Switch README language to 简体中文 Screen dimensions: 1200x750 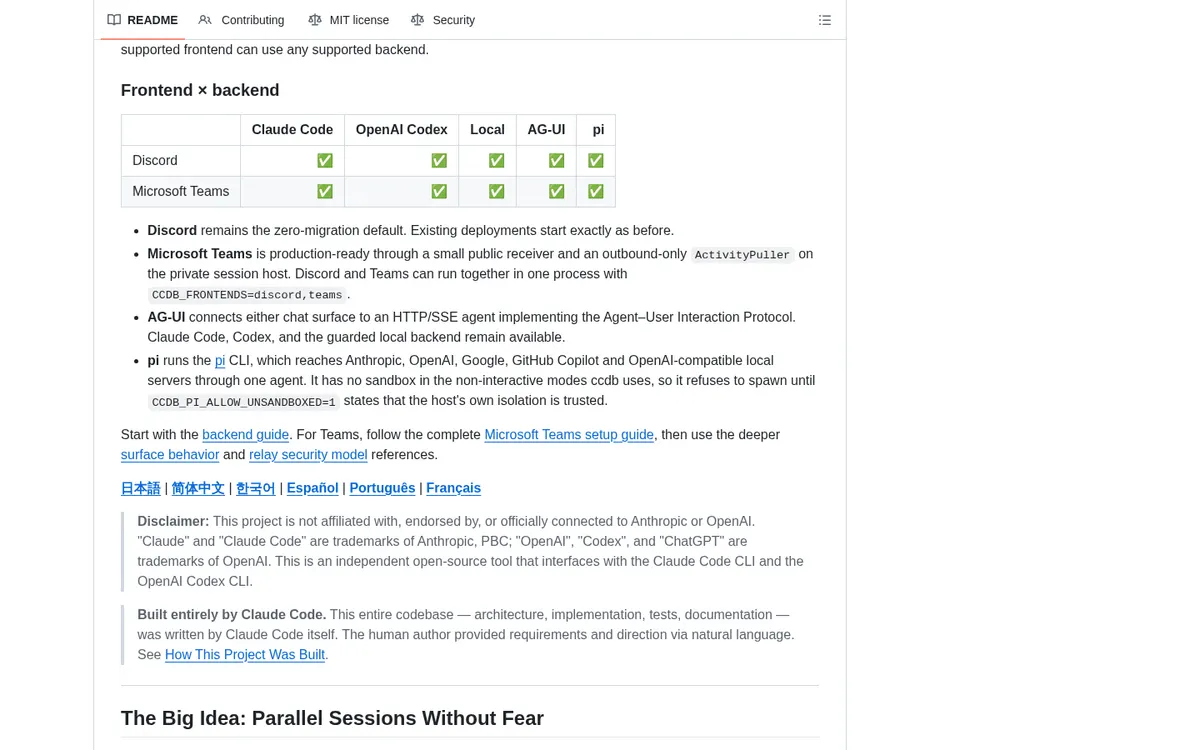[198, 488]
